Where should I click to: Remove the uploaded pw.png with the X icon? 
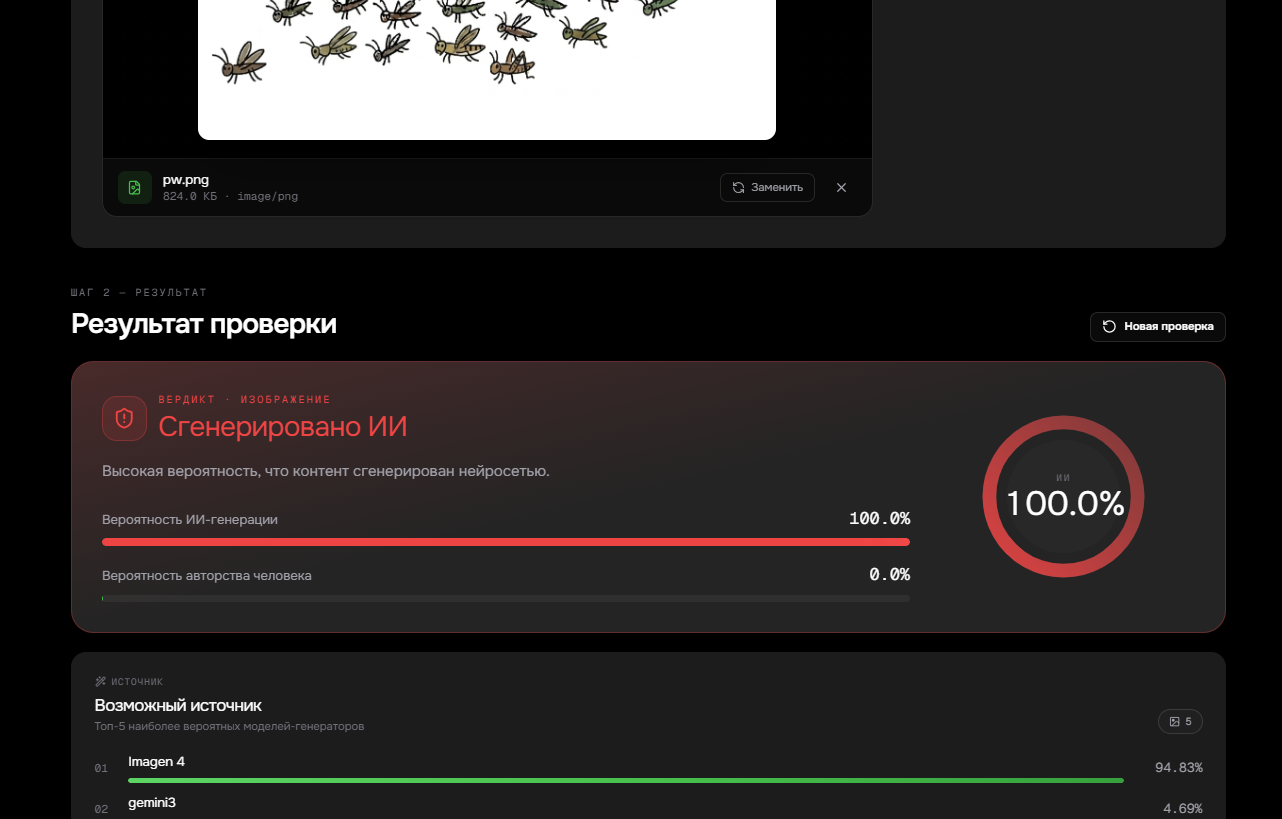(841, 187)
